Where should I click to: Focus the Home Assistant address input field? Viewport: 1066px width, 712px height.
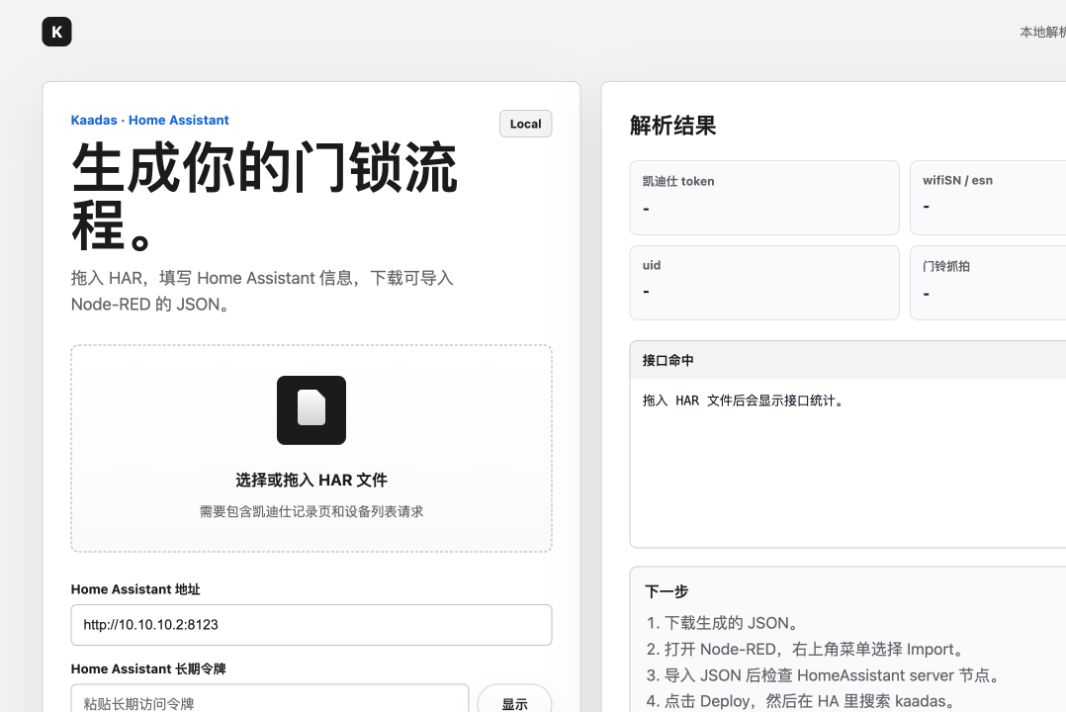pyautogui.click(x=311, y=625)
